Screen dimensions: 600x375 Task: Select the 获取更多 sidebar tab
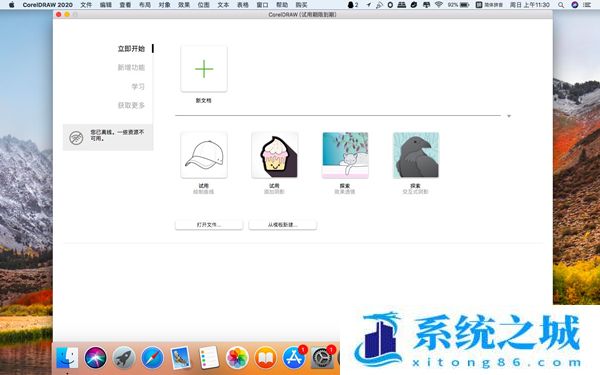(x=131, y=105)
